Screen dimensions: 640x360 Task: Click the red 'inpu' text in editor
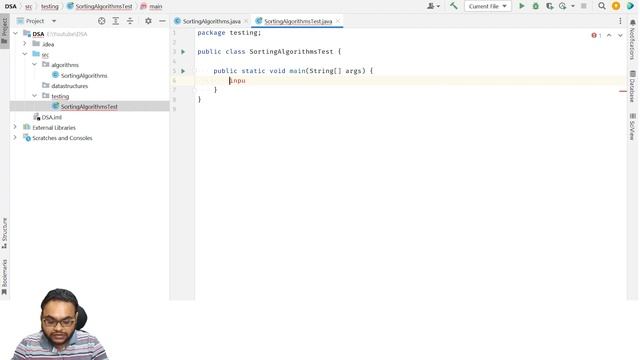[x=238, y=80]
